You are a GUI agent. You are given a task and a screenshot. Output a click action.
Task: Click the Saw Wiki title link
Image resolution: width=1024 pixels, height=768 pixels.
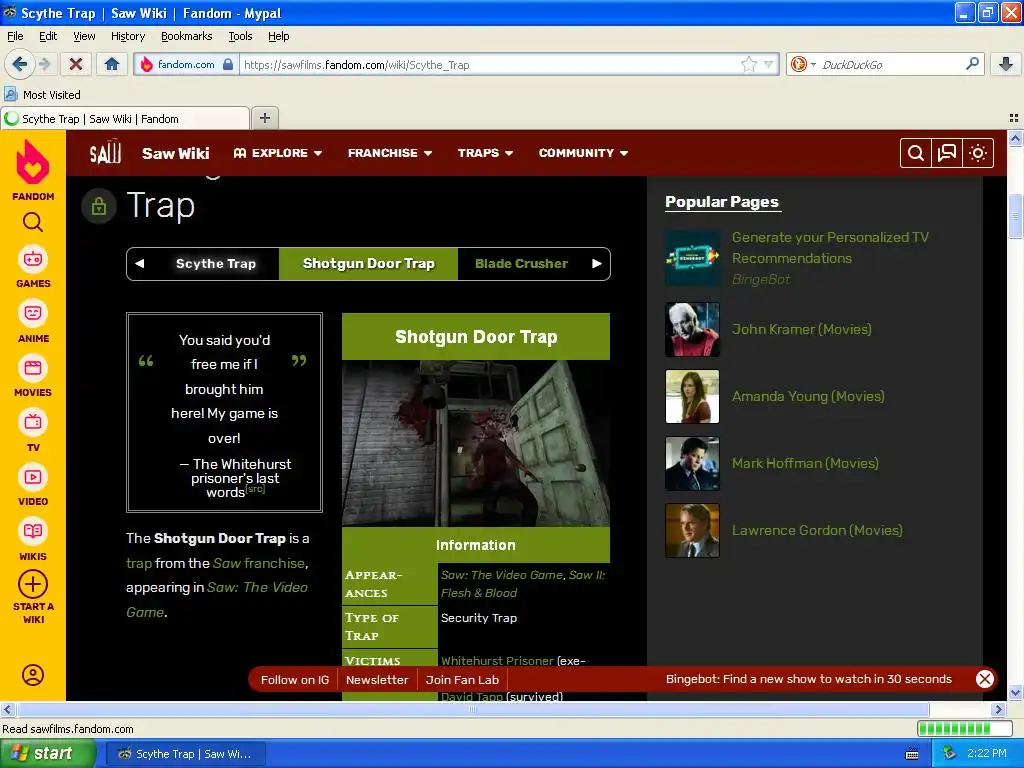pos(176,153)
